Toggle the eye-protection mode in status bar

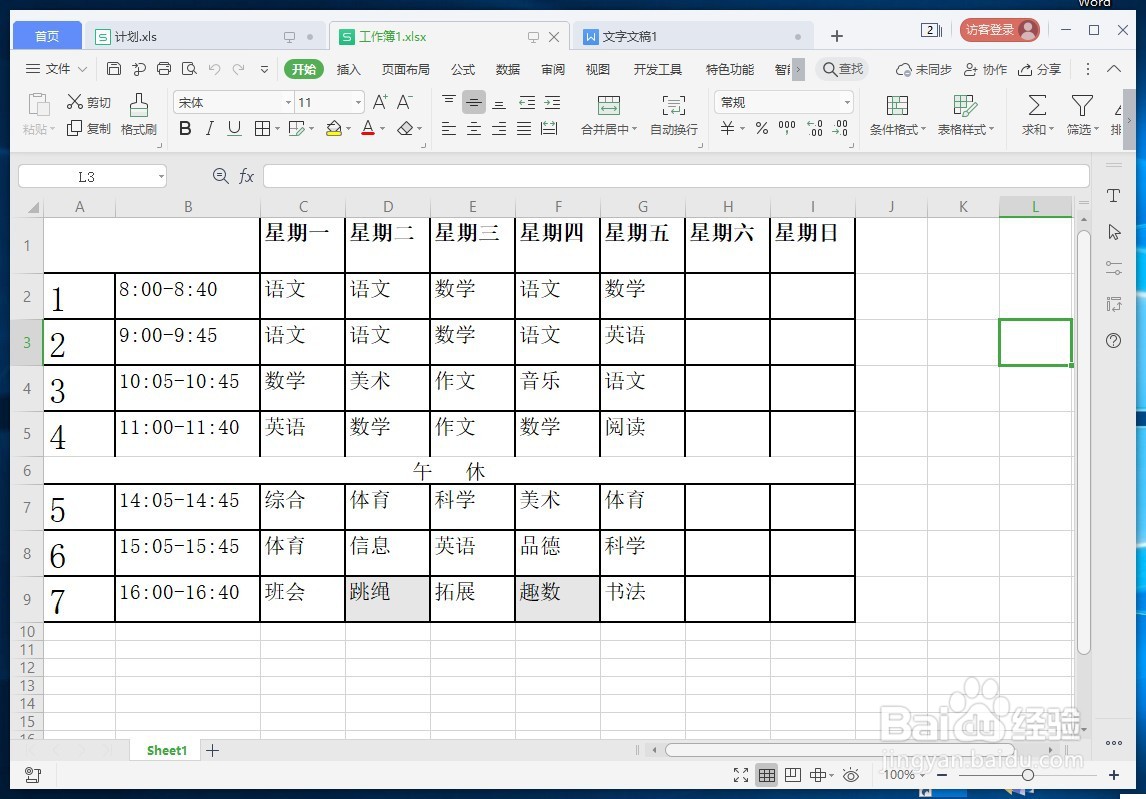850,774
